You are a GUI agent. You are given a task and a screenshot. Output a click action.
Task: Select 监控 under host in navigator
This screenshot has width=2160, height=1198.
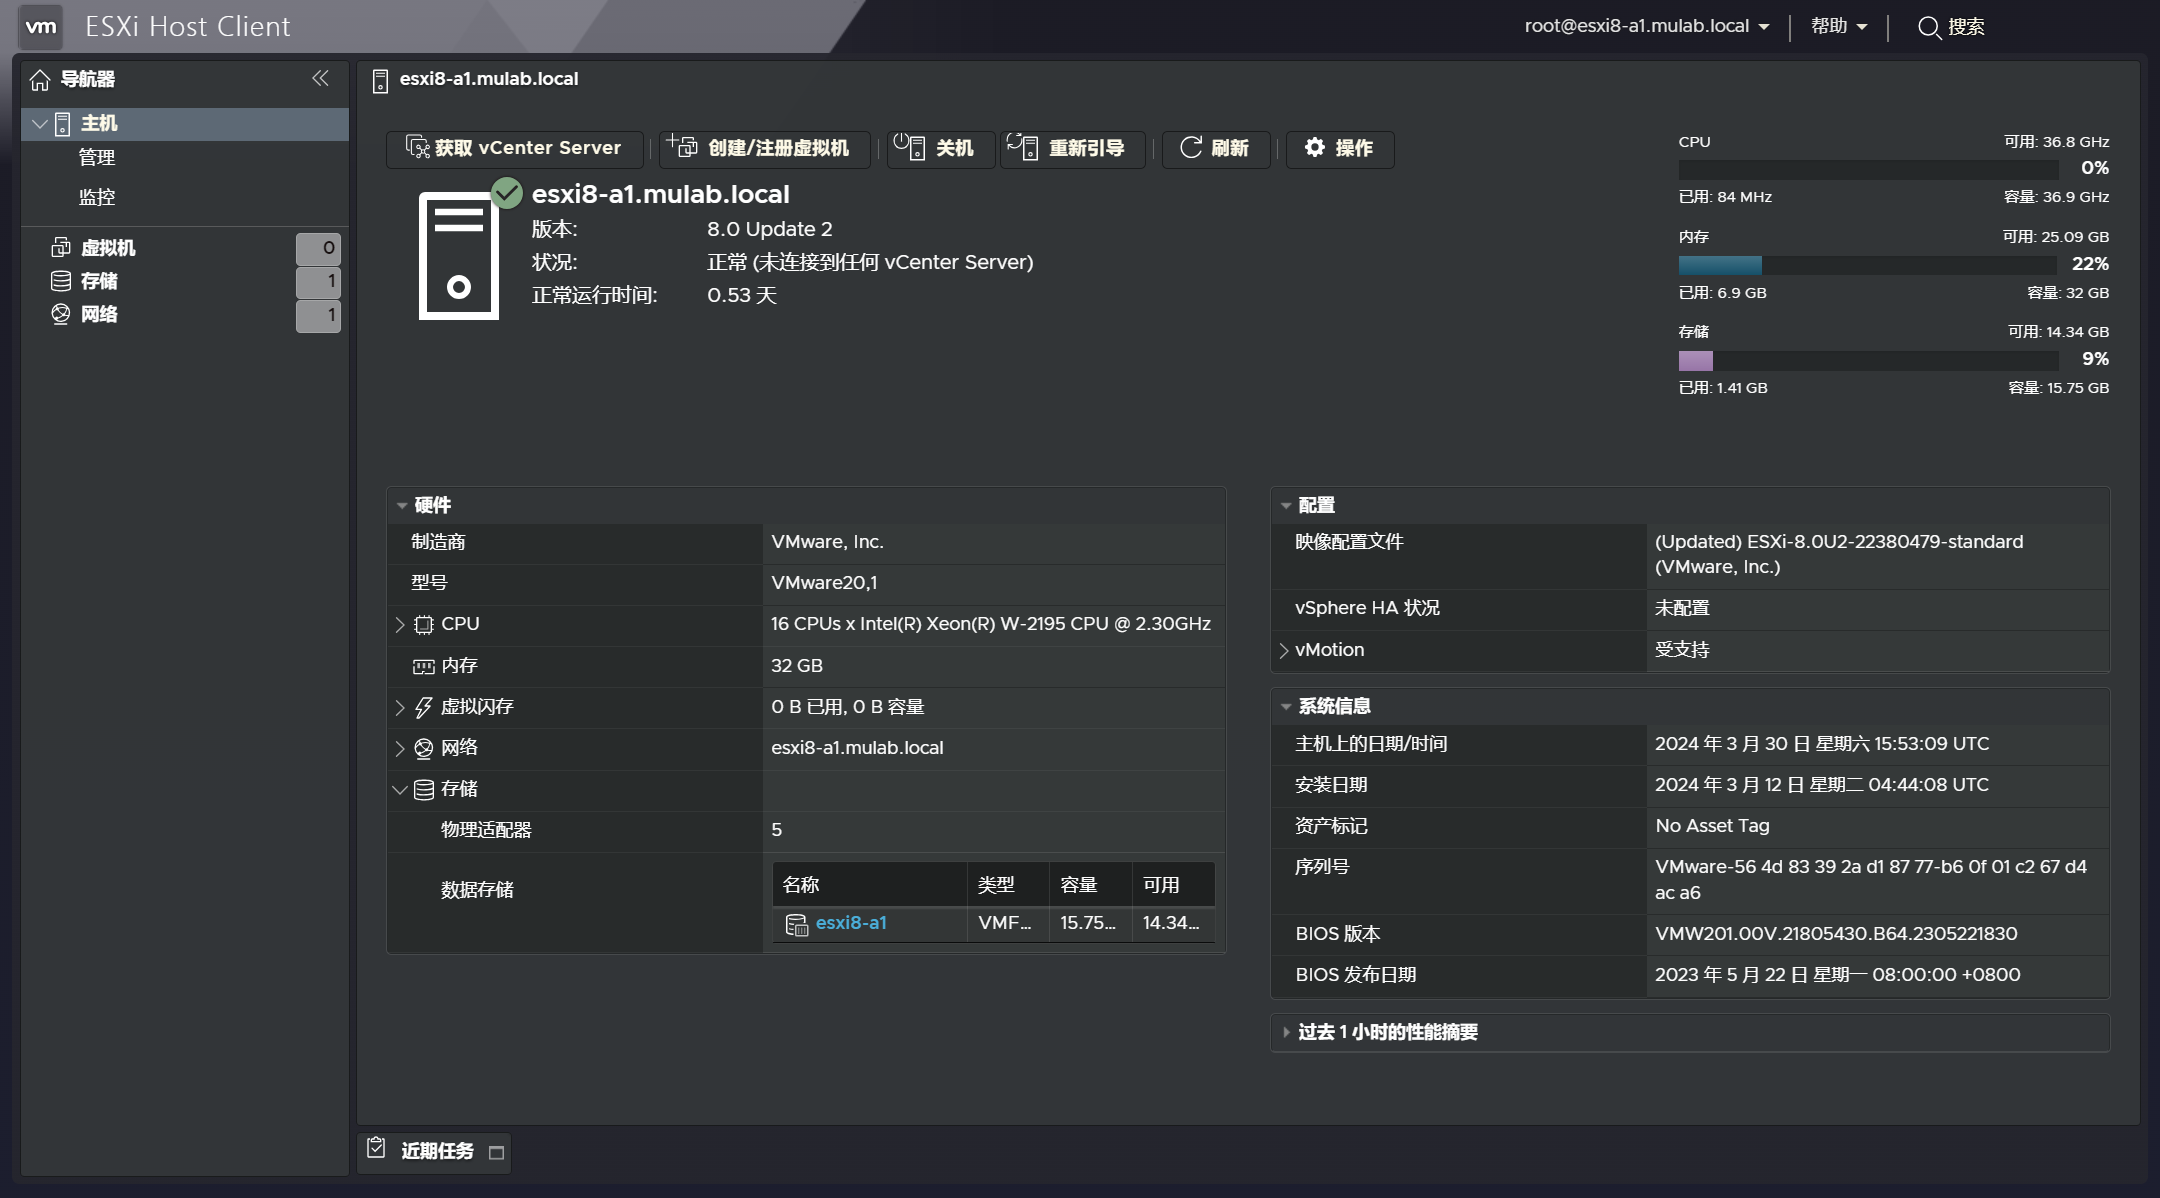click(x=97, y=198)
